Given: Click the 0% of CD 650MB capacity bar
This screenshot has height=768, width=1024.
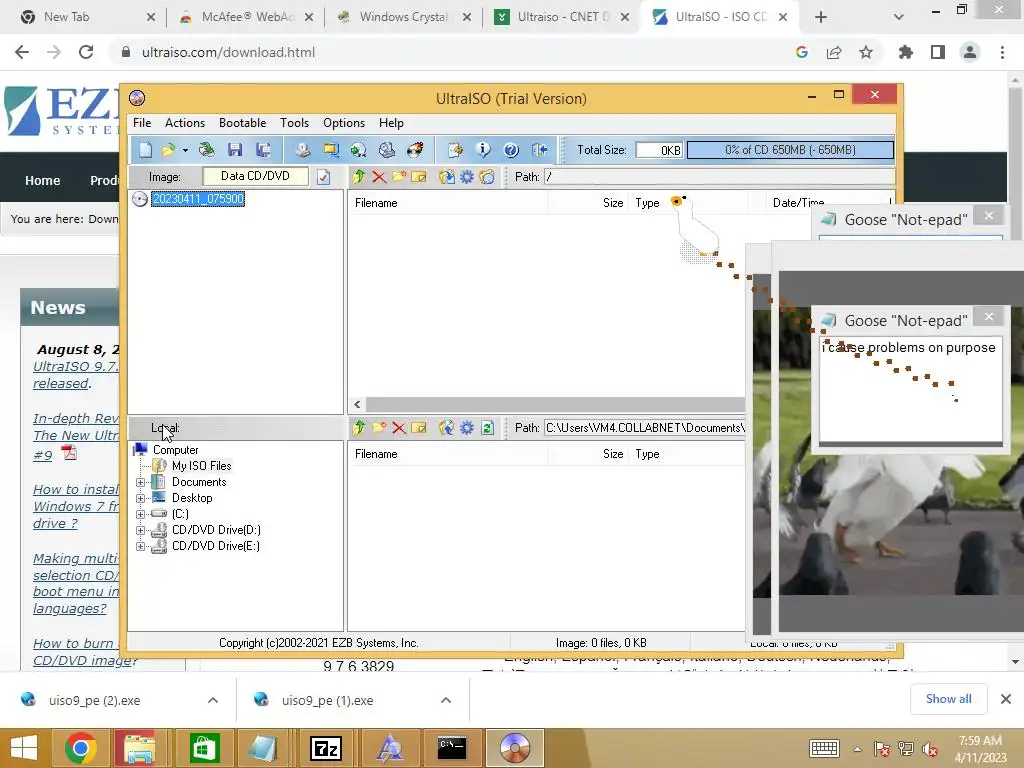Looking at the screenshot, I should click(x=790, y=150).
